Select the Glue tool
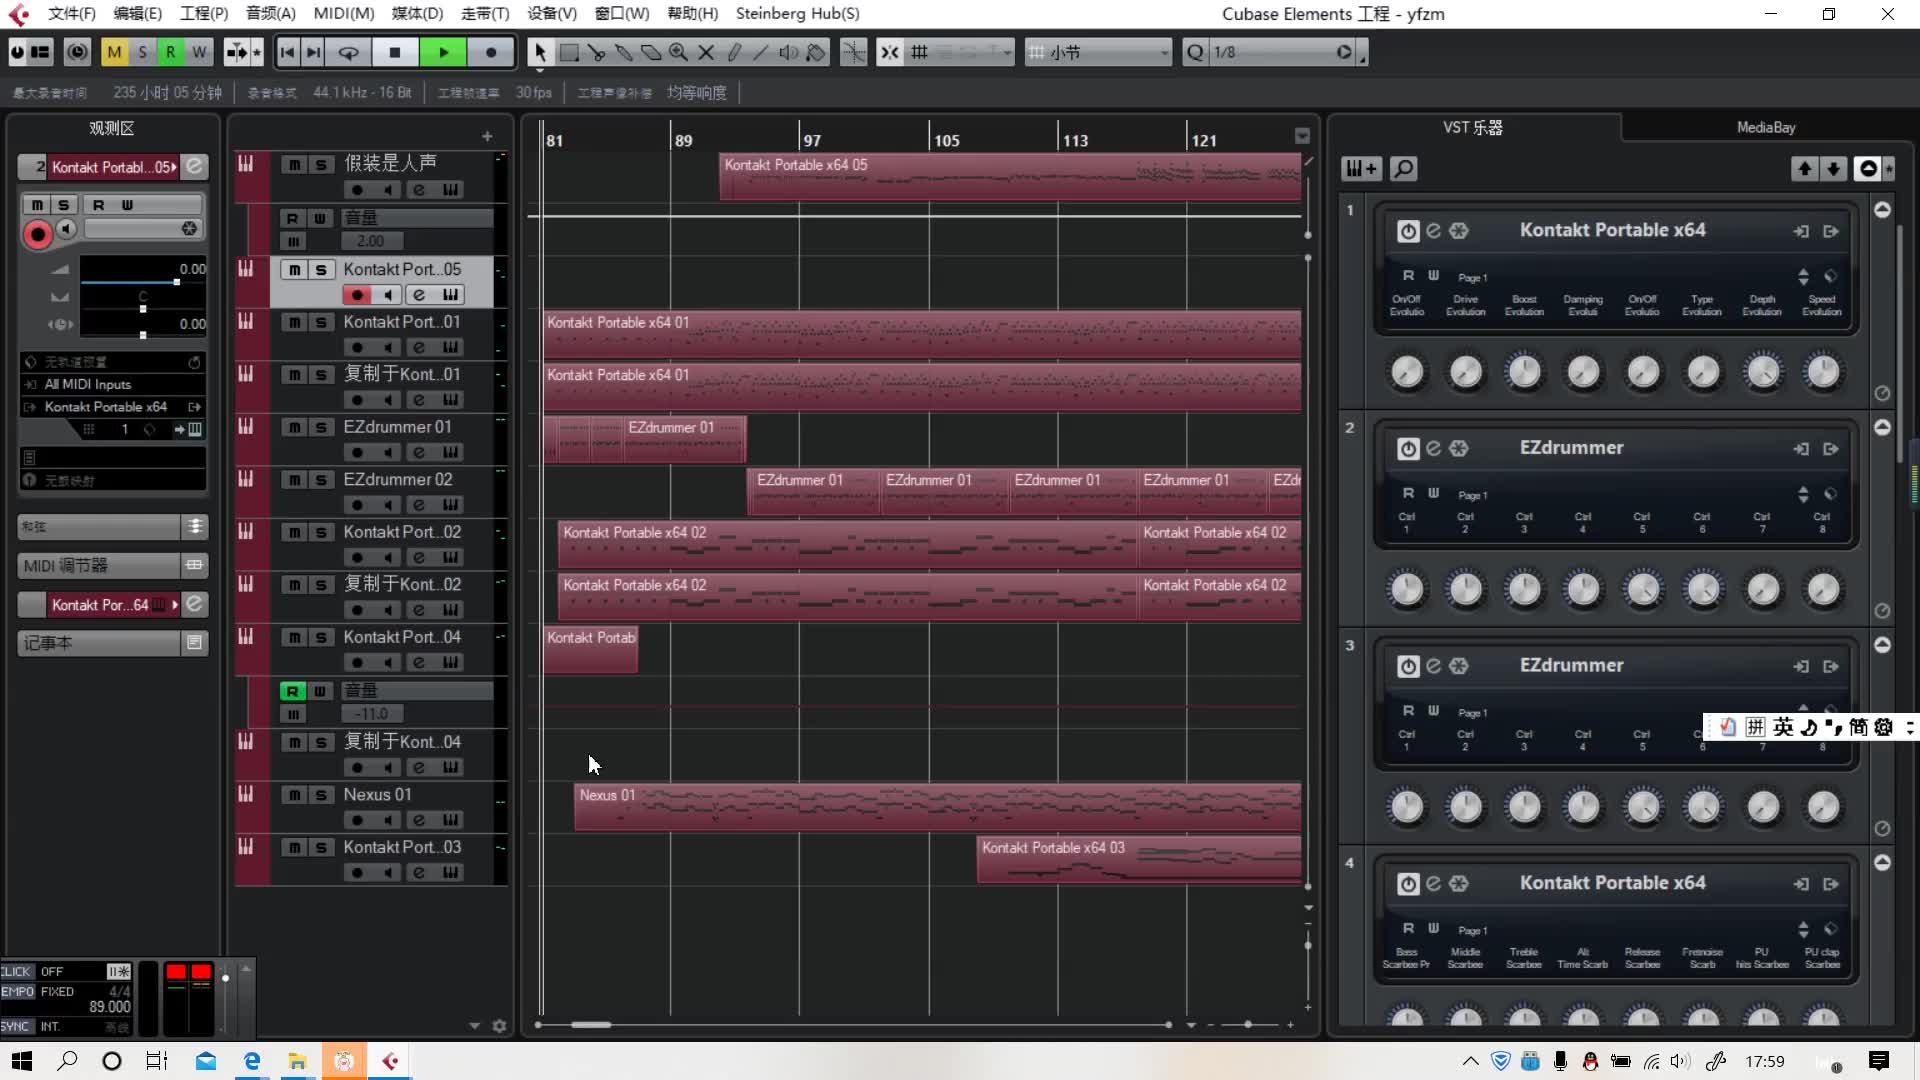The height and width of the screenshot is (1080, 1920). [624, 52]
